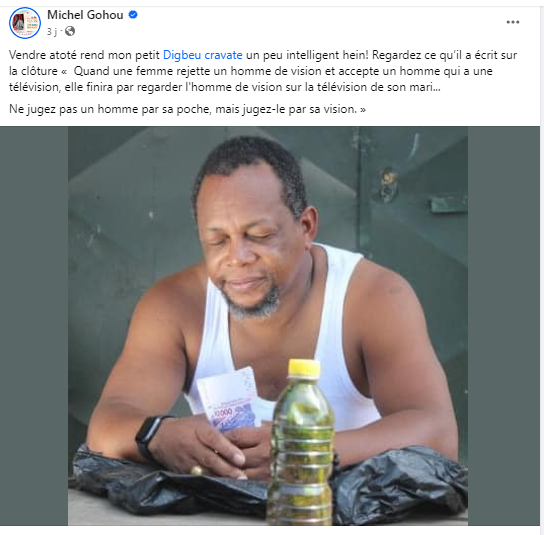Click the metal gate latch in photo
Viewport: 544px width, 535px height.
[388, 184]
